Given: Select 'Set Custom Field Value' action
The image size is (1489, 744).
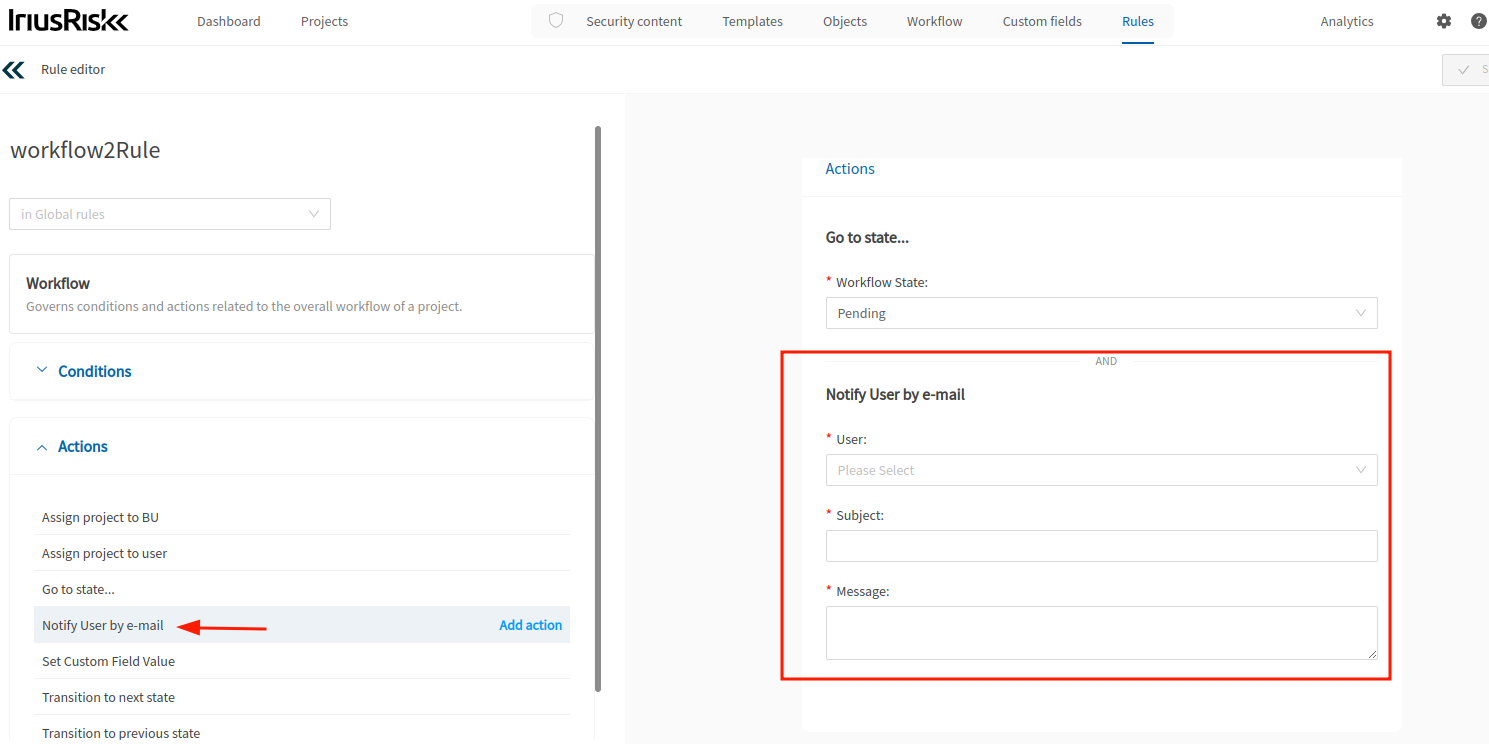Looking at the screenshot, I should coord(302,661).
